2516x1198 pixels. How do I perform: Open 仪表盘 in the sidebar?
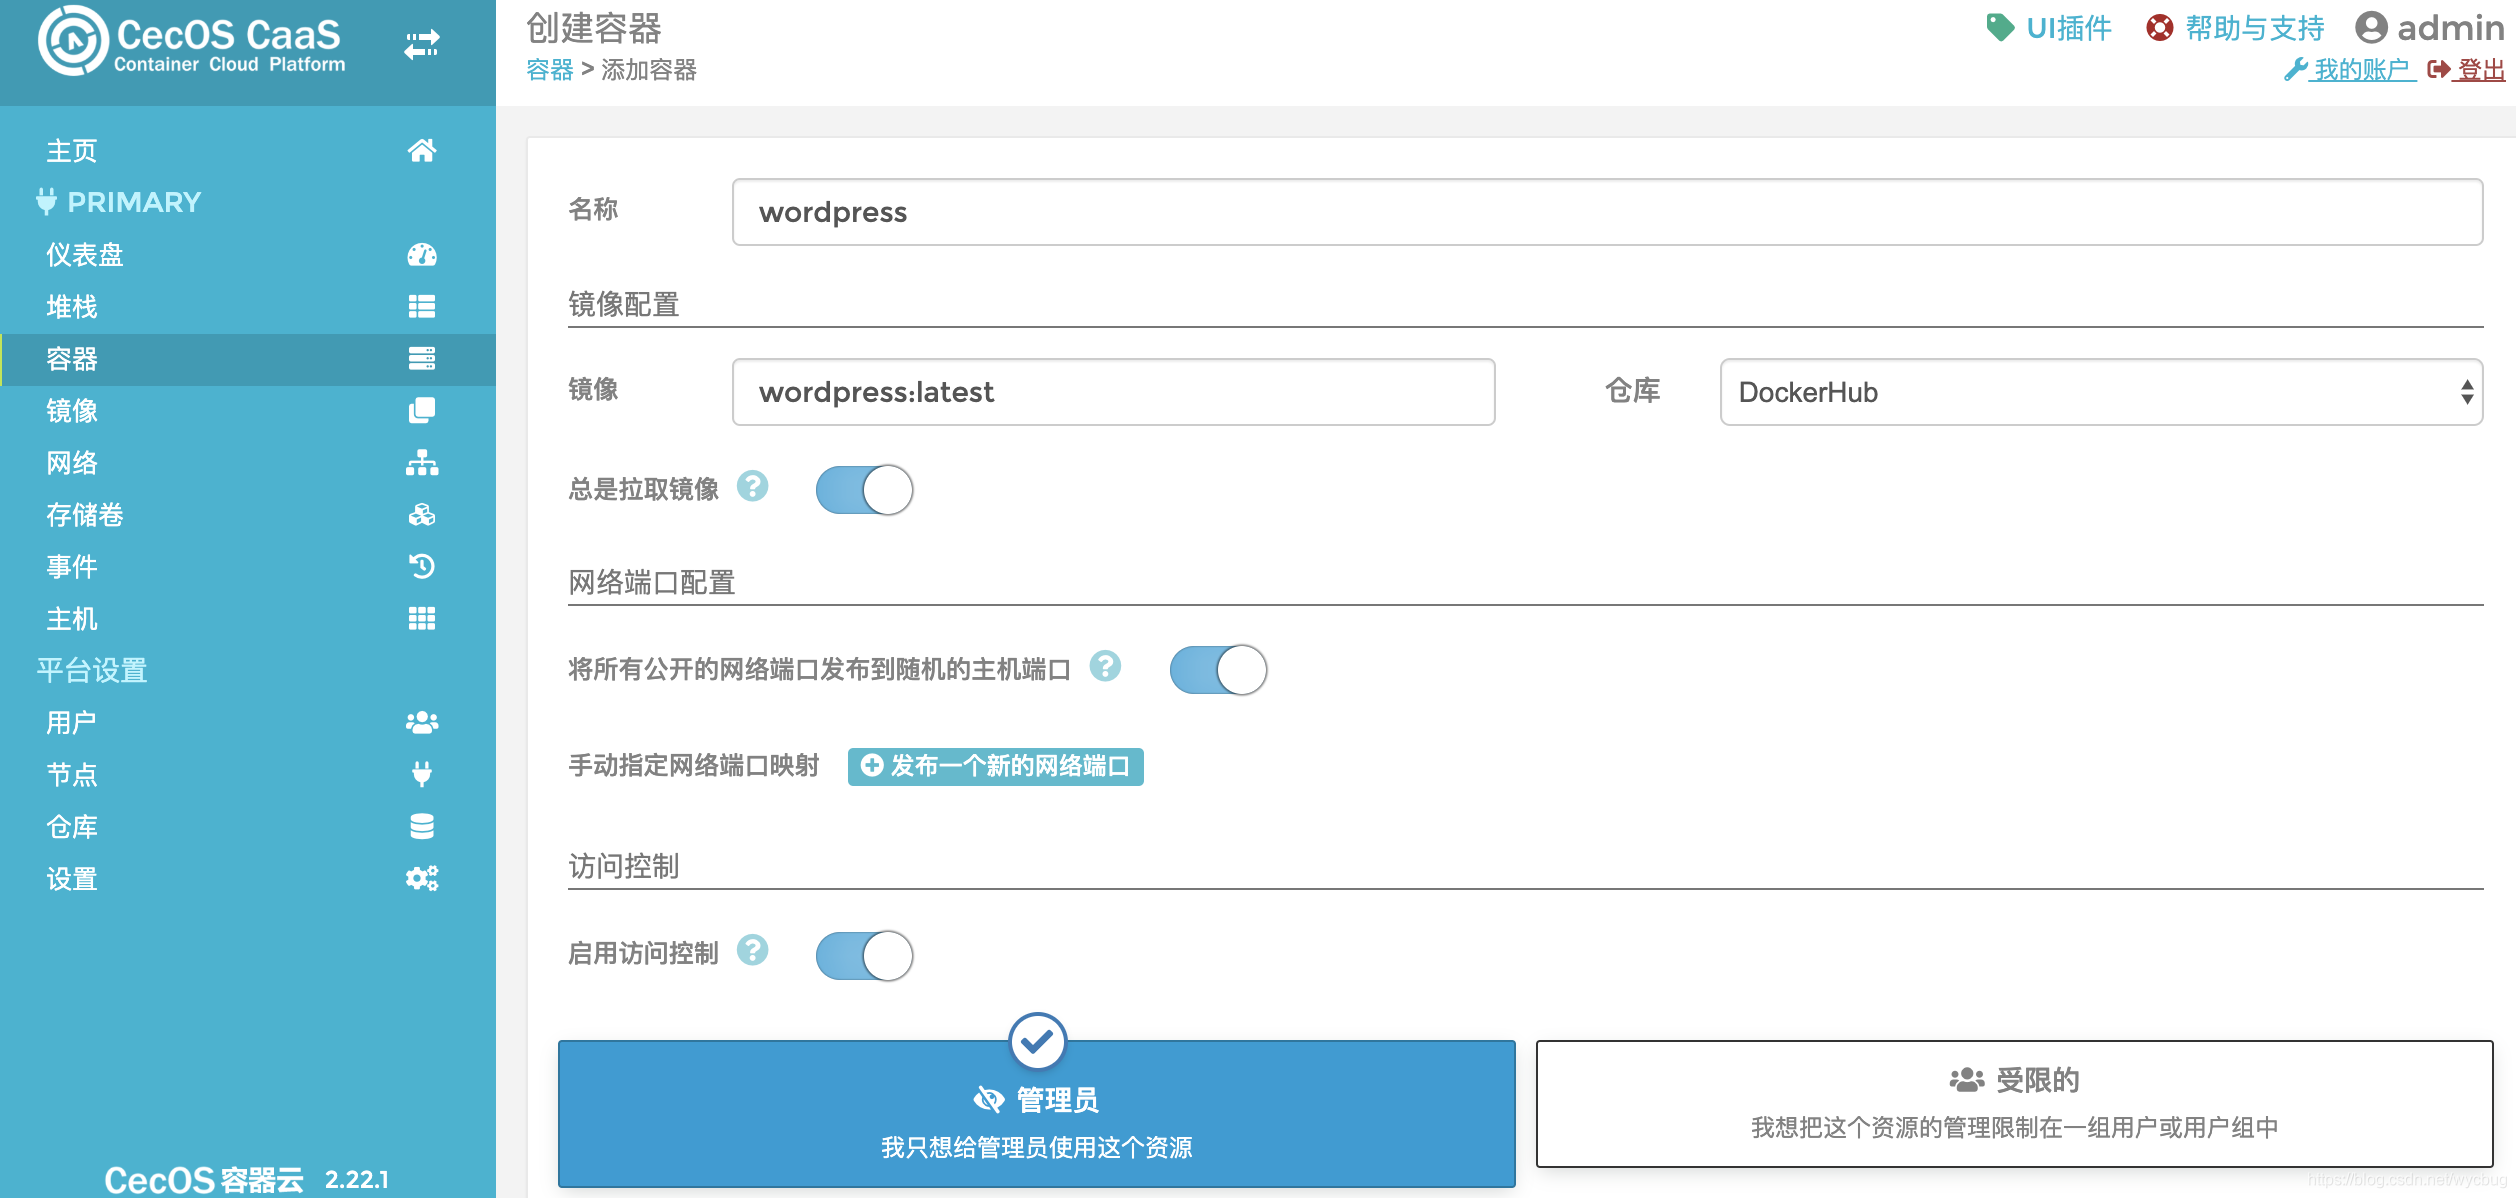(248, 254)
